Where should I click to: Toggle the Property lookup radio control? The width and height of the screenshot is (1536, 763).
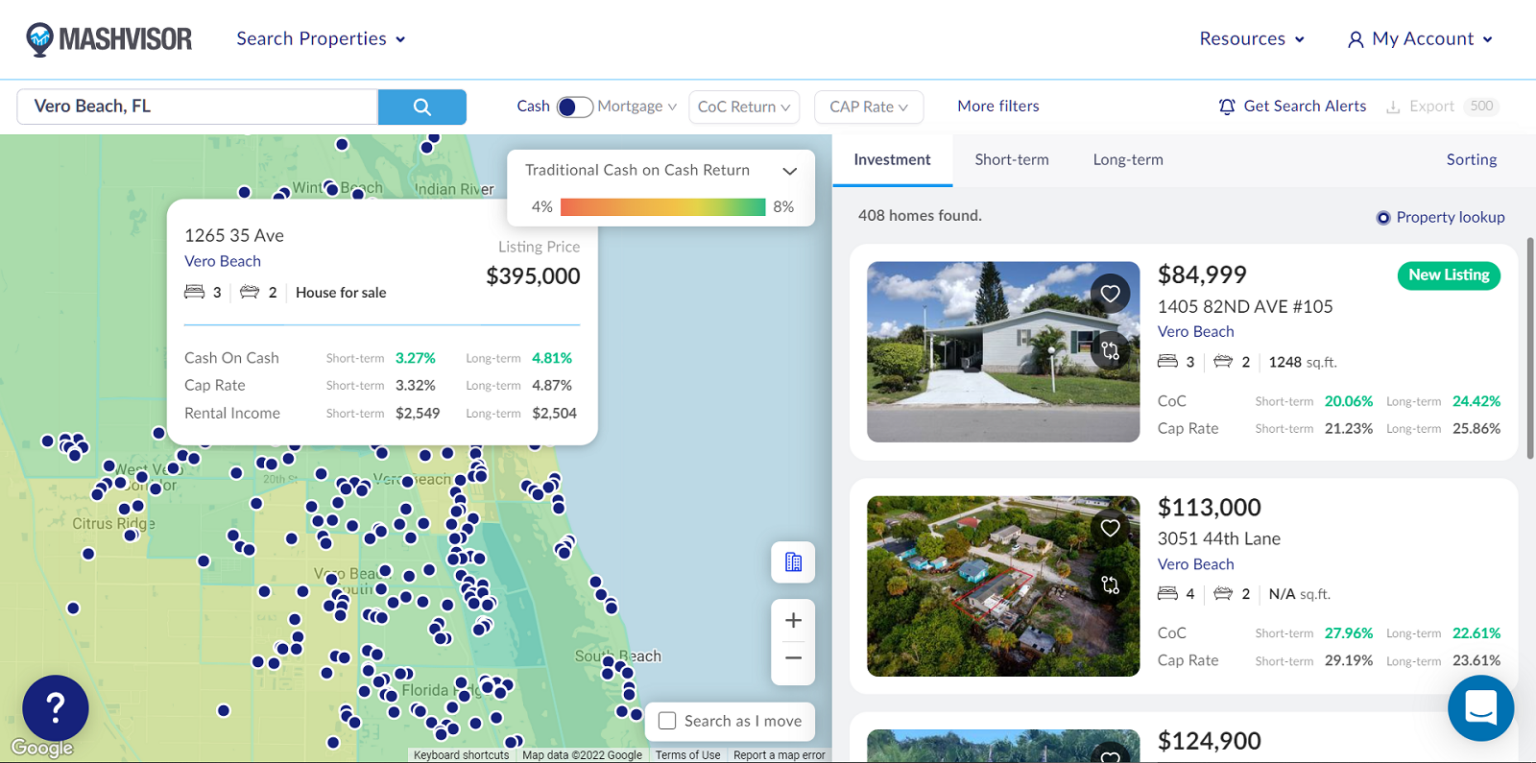click(x=1383, y=217)
